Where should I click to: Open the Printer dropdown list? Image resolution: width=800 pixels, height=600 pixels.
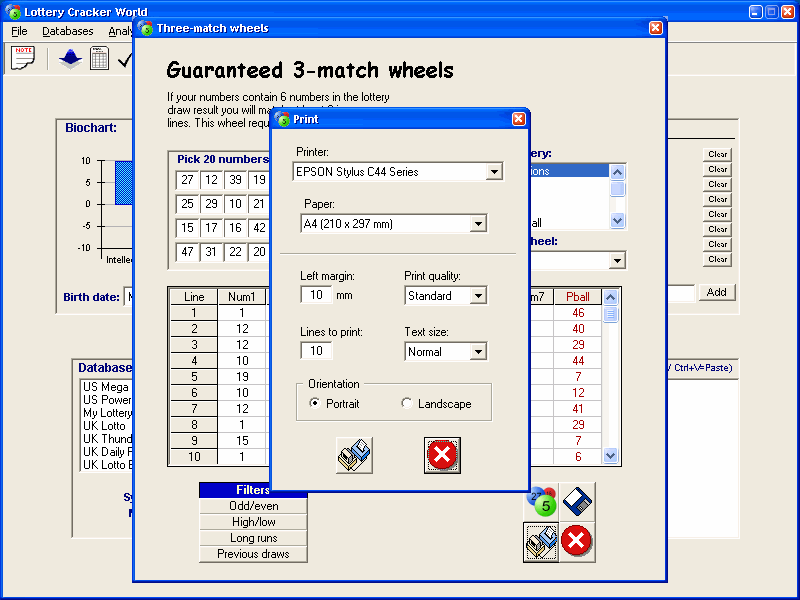click(494, 172)
